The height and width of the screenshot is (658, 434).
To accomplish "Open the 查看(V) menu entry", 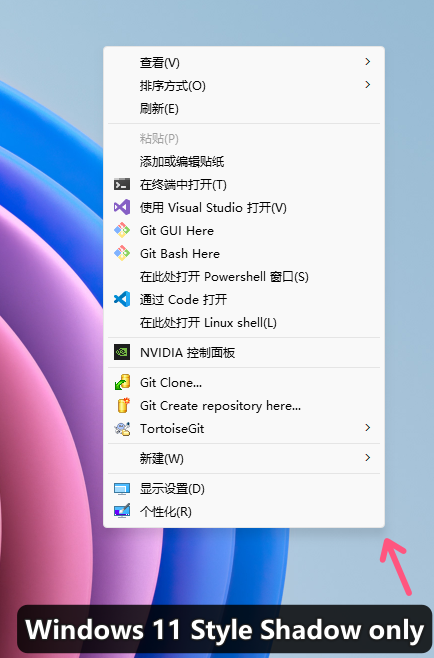I will pos(244,63).
